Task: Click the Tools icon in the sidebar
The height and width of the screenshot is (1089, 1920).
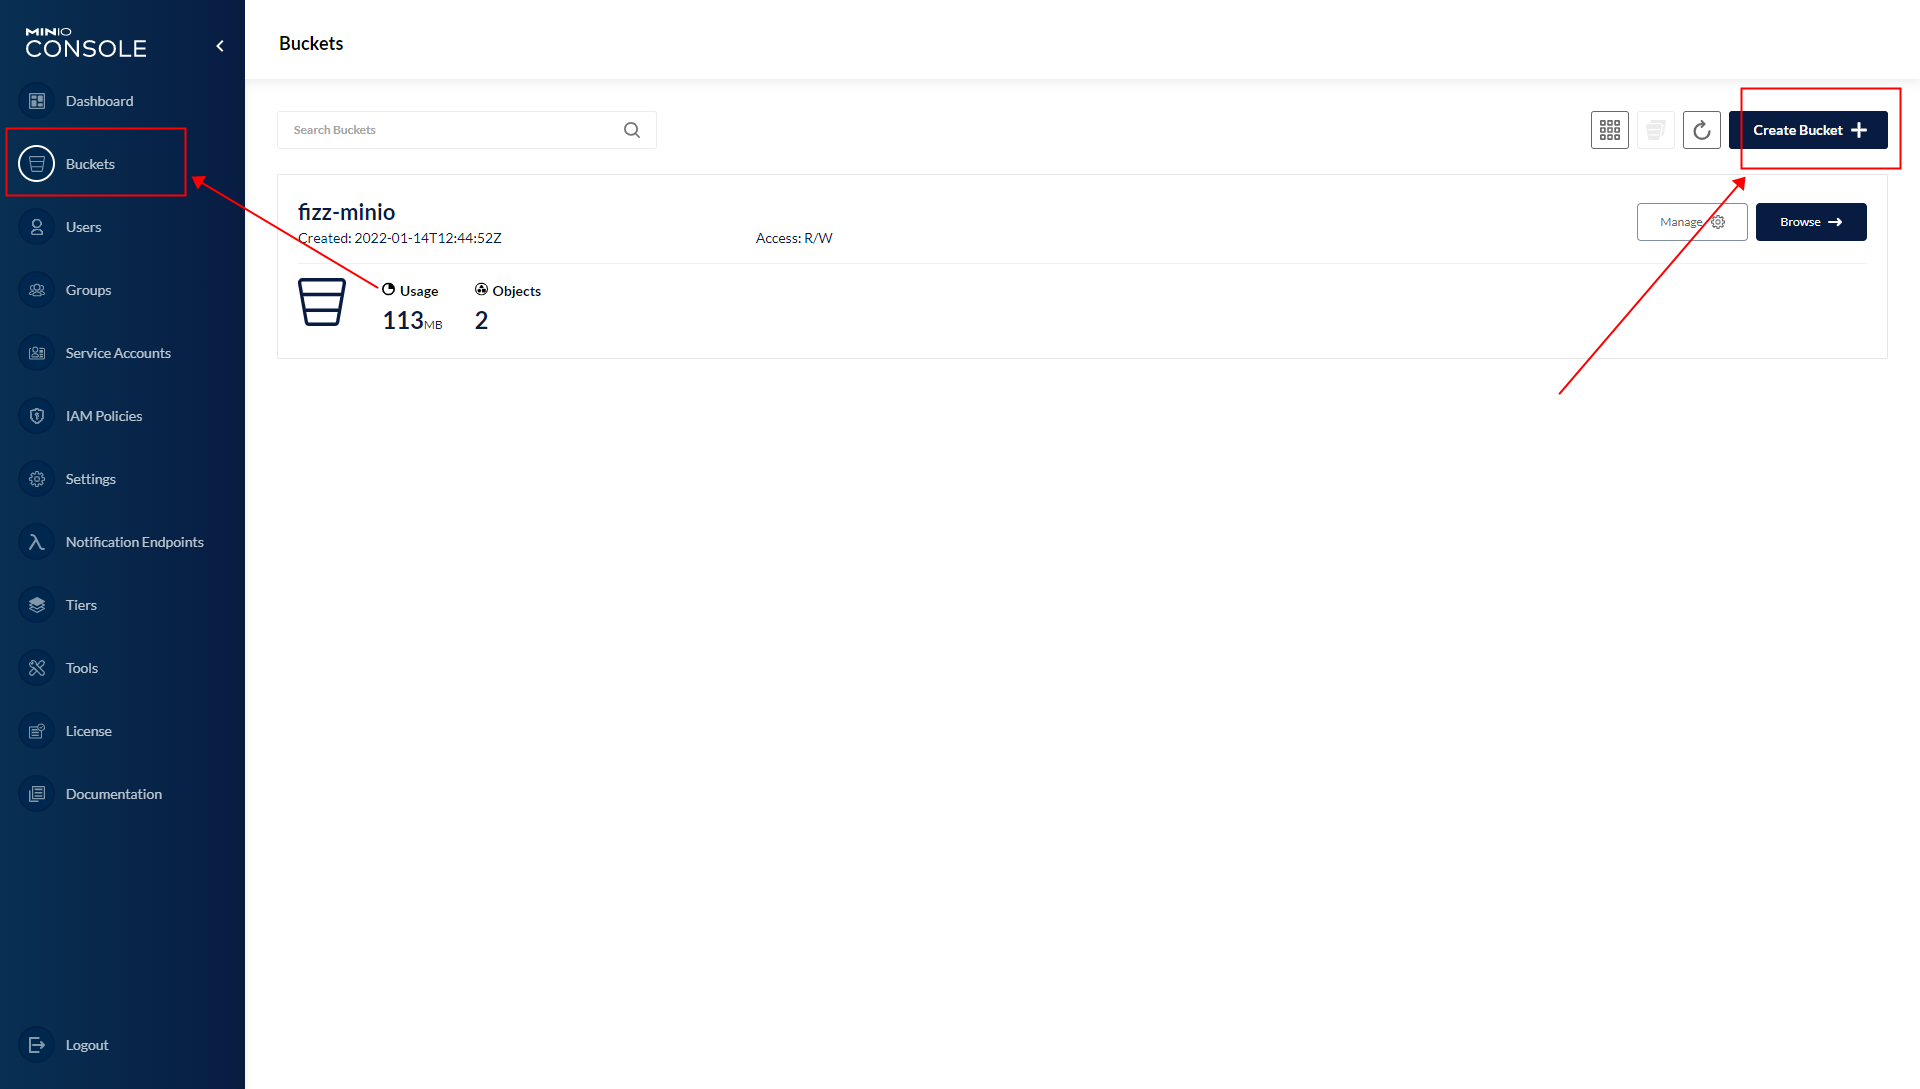Action: [37, 667]
